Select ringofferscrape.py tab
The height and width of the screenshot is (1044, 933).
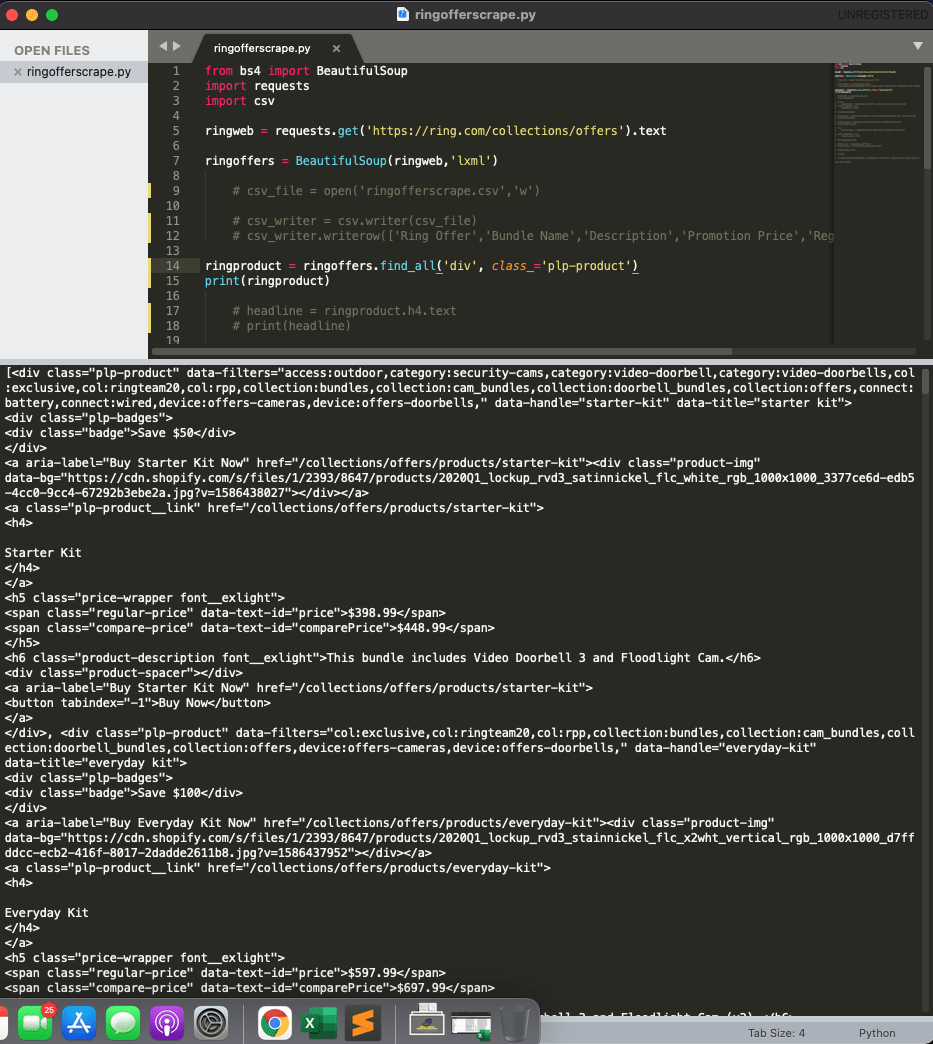(262, 48)
